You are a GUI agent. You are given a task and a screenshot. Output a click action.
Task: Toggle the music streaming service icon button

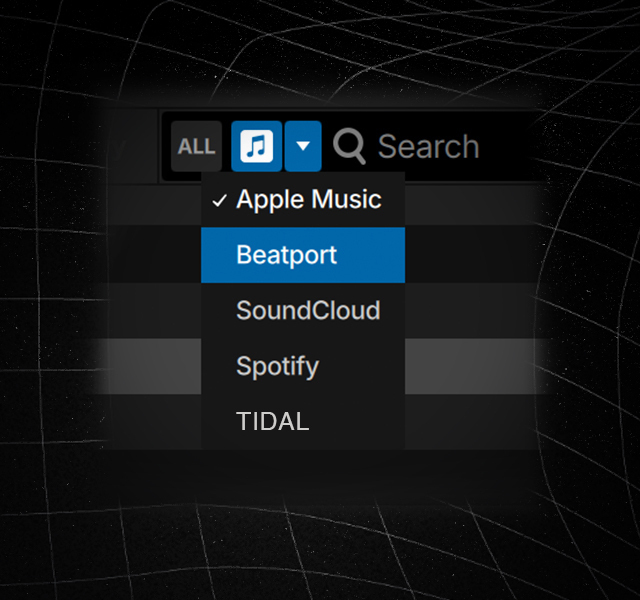coord(257,146)
